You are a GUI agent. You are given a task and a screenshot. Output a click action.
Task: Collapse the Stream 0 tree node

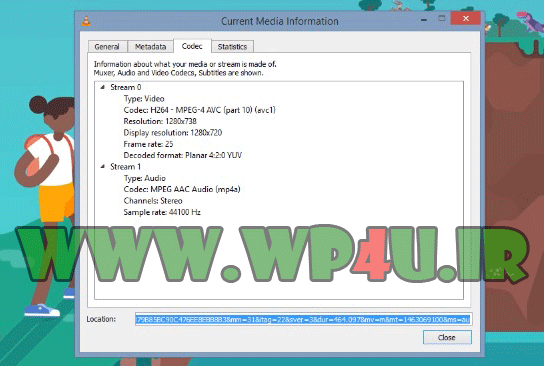tap(102, 87)
